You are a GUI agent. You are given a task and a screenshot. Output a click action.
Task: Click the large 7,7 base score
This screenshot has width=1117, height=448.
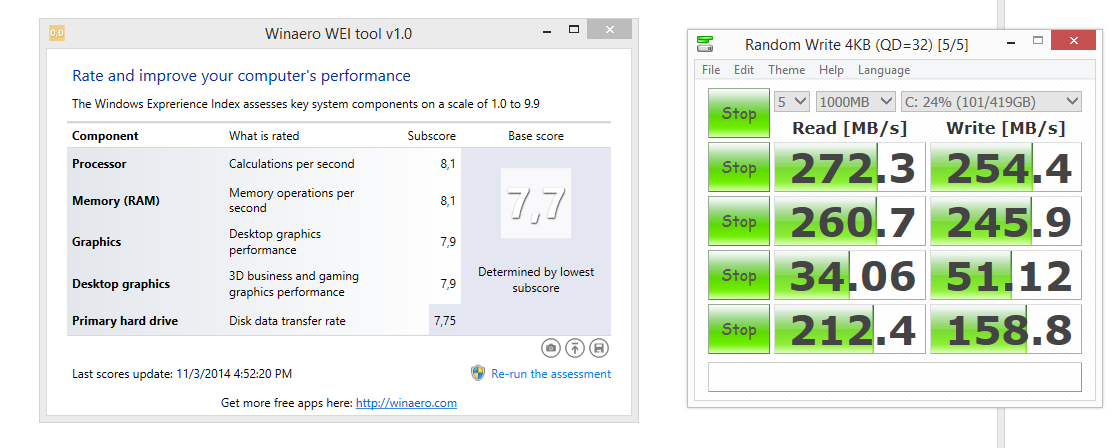[536, 203]
